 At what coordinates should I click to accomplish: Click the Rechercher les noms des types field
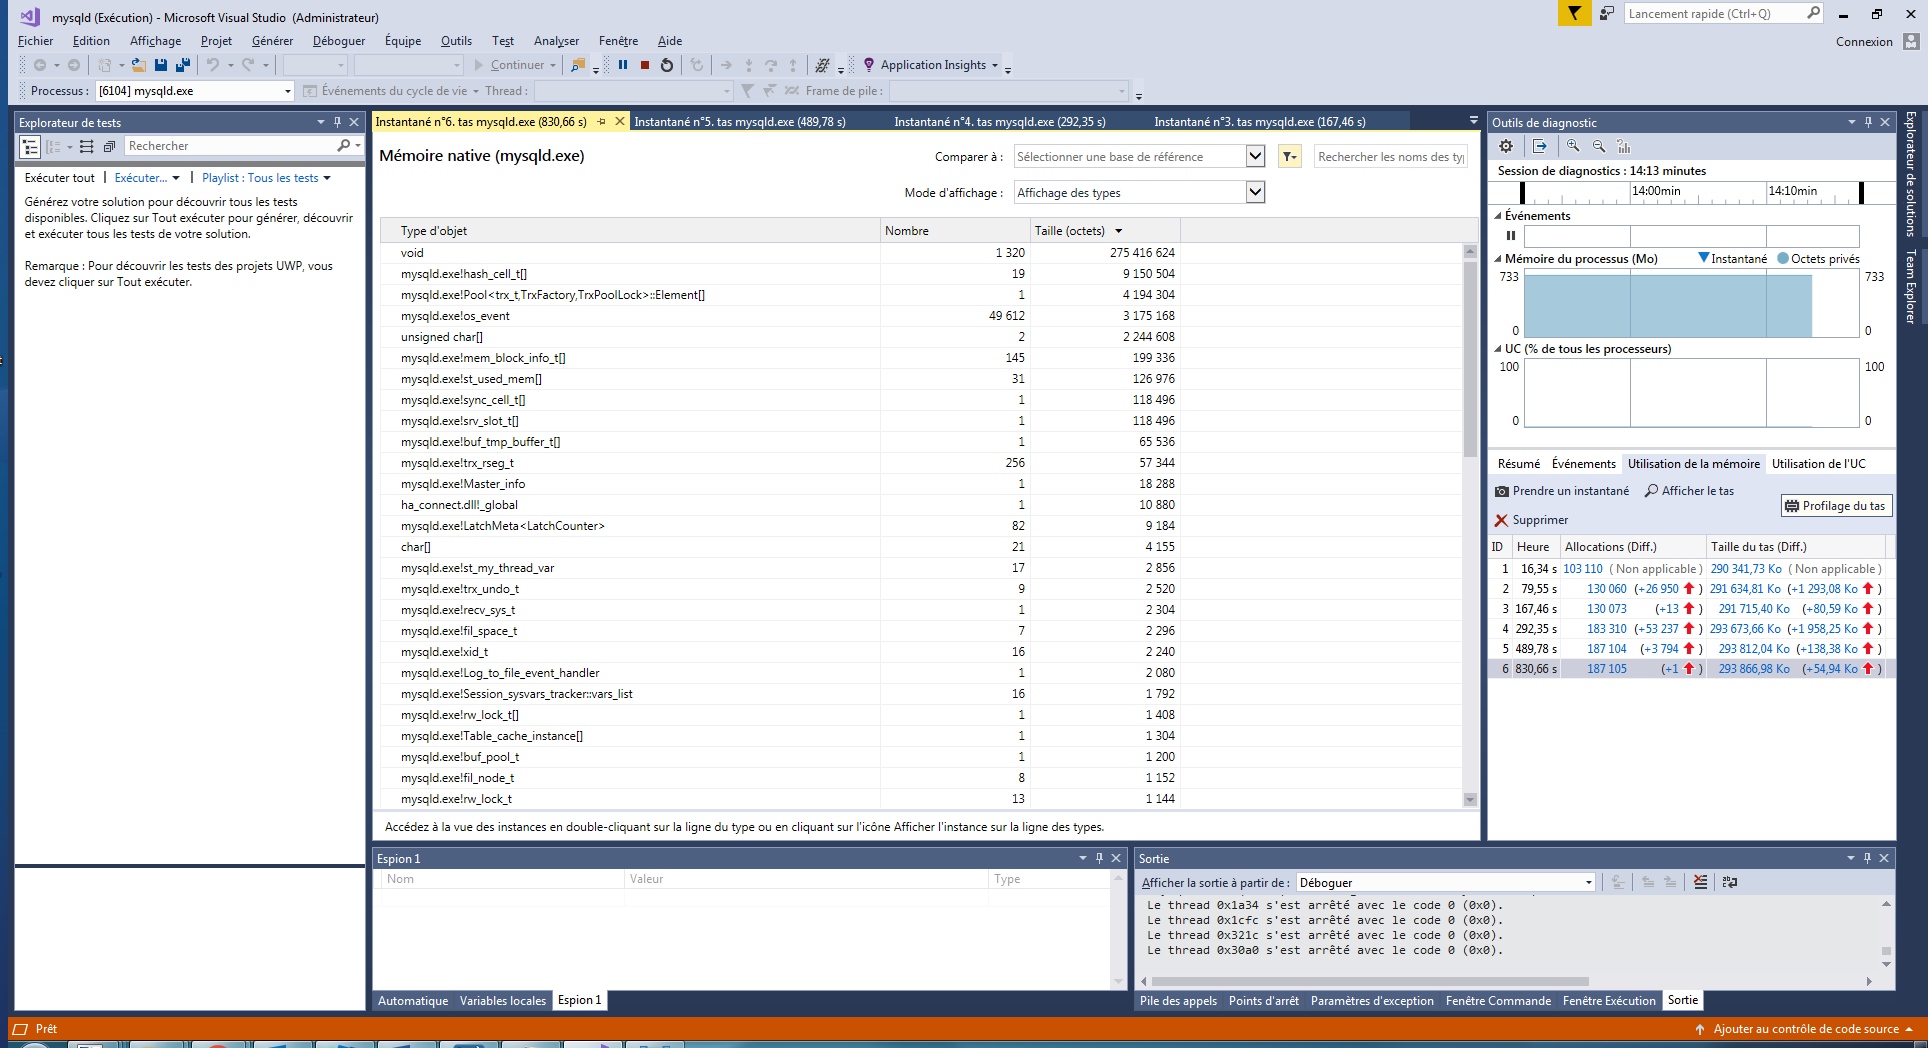(x=1390, y=157)
